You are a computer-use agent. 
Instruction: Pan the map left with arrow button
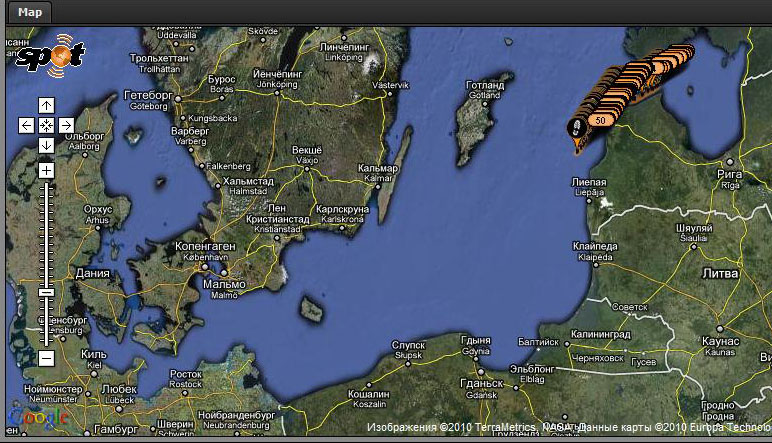[x=27, y=125]
